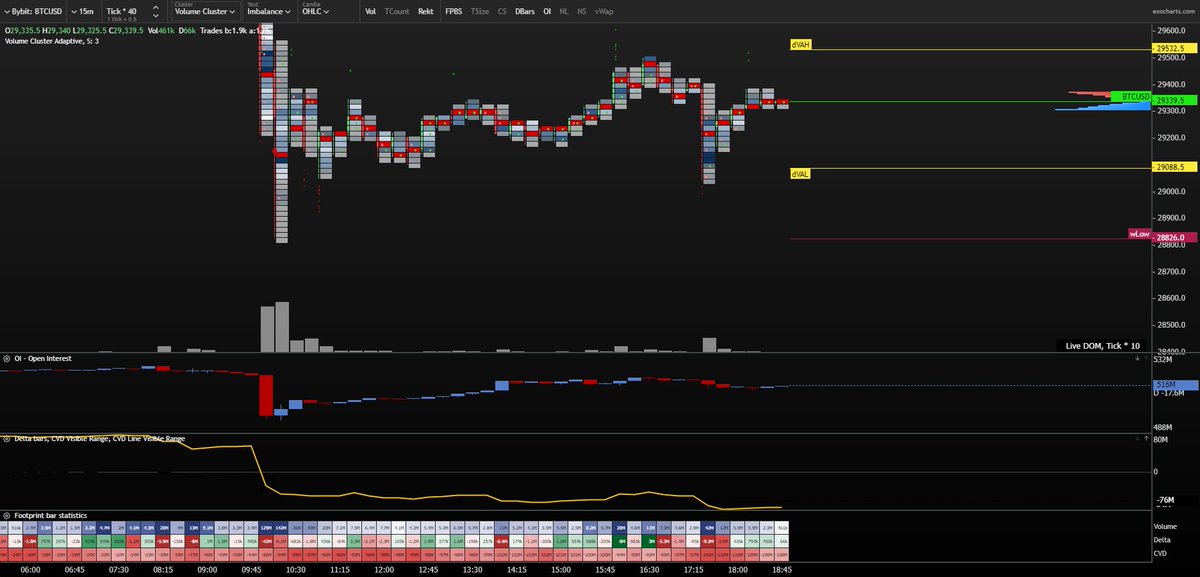
Task: Click the red ask depth DOM histogram
Action: coord(1090,93)
